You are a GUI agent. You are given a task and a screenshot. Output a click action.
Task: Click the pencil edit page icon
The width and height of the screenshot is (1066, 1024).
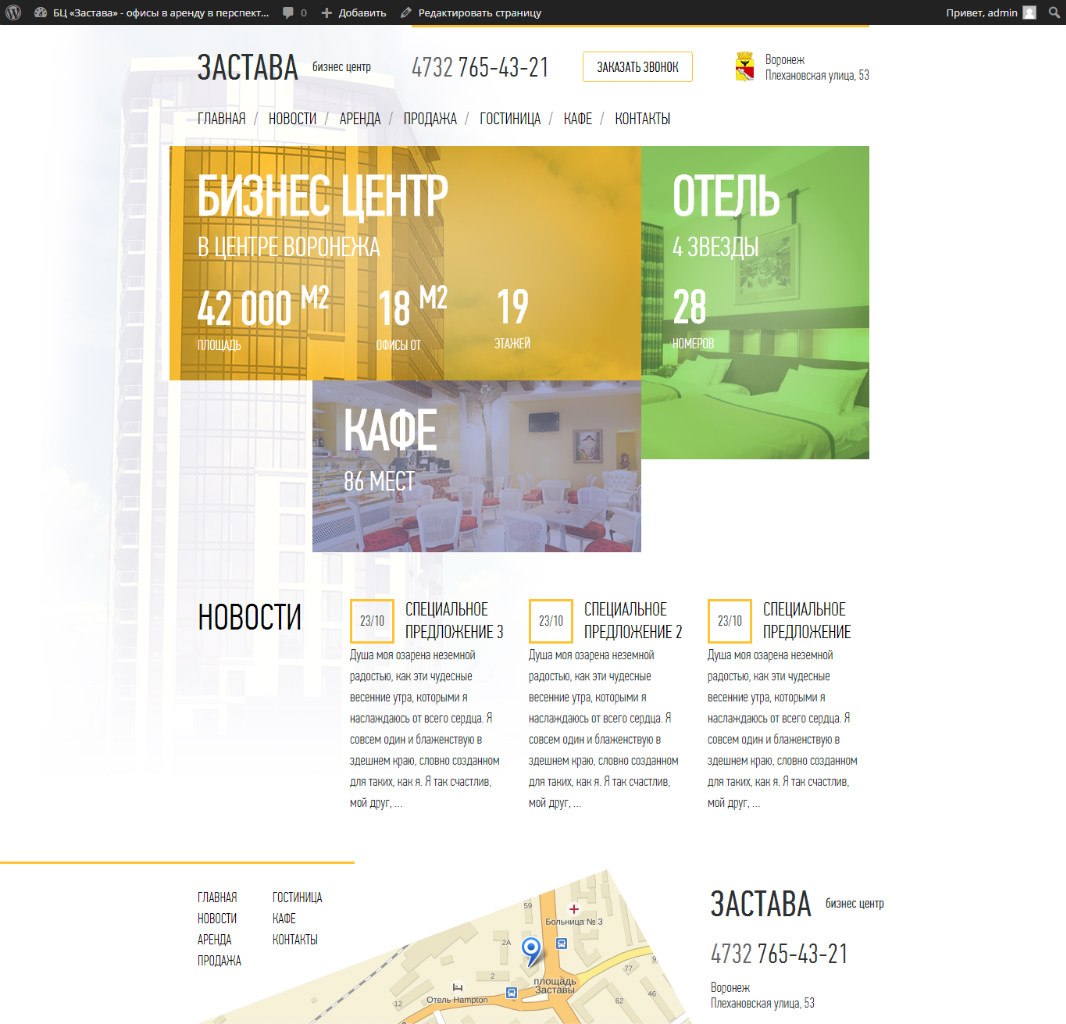[406, 12]
